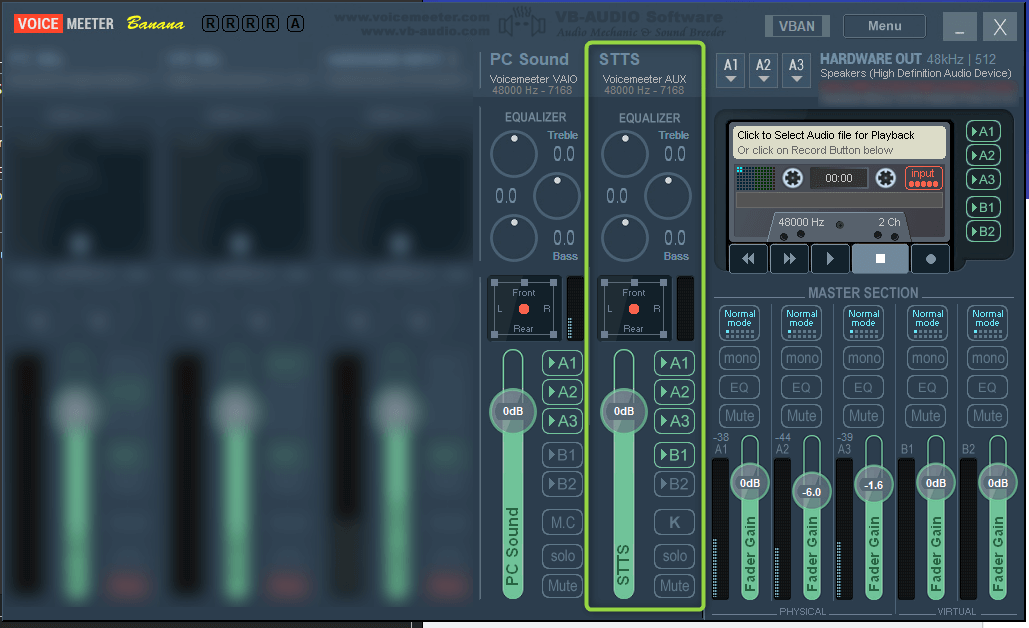This screenshot has width=1029, height=628.
Task: Toggle A2 routing on PC Sound strip
Action: coord(562,392)
